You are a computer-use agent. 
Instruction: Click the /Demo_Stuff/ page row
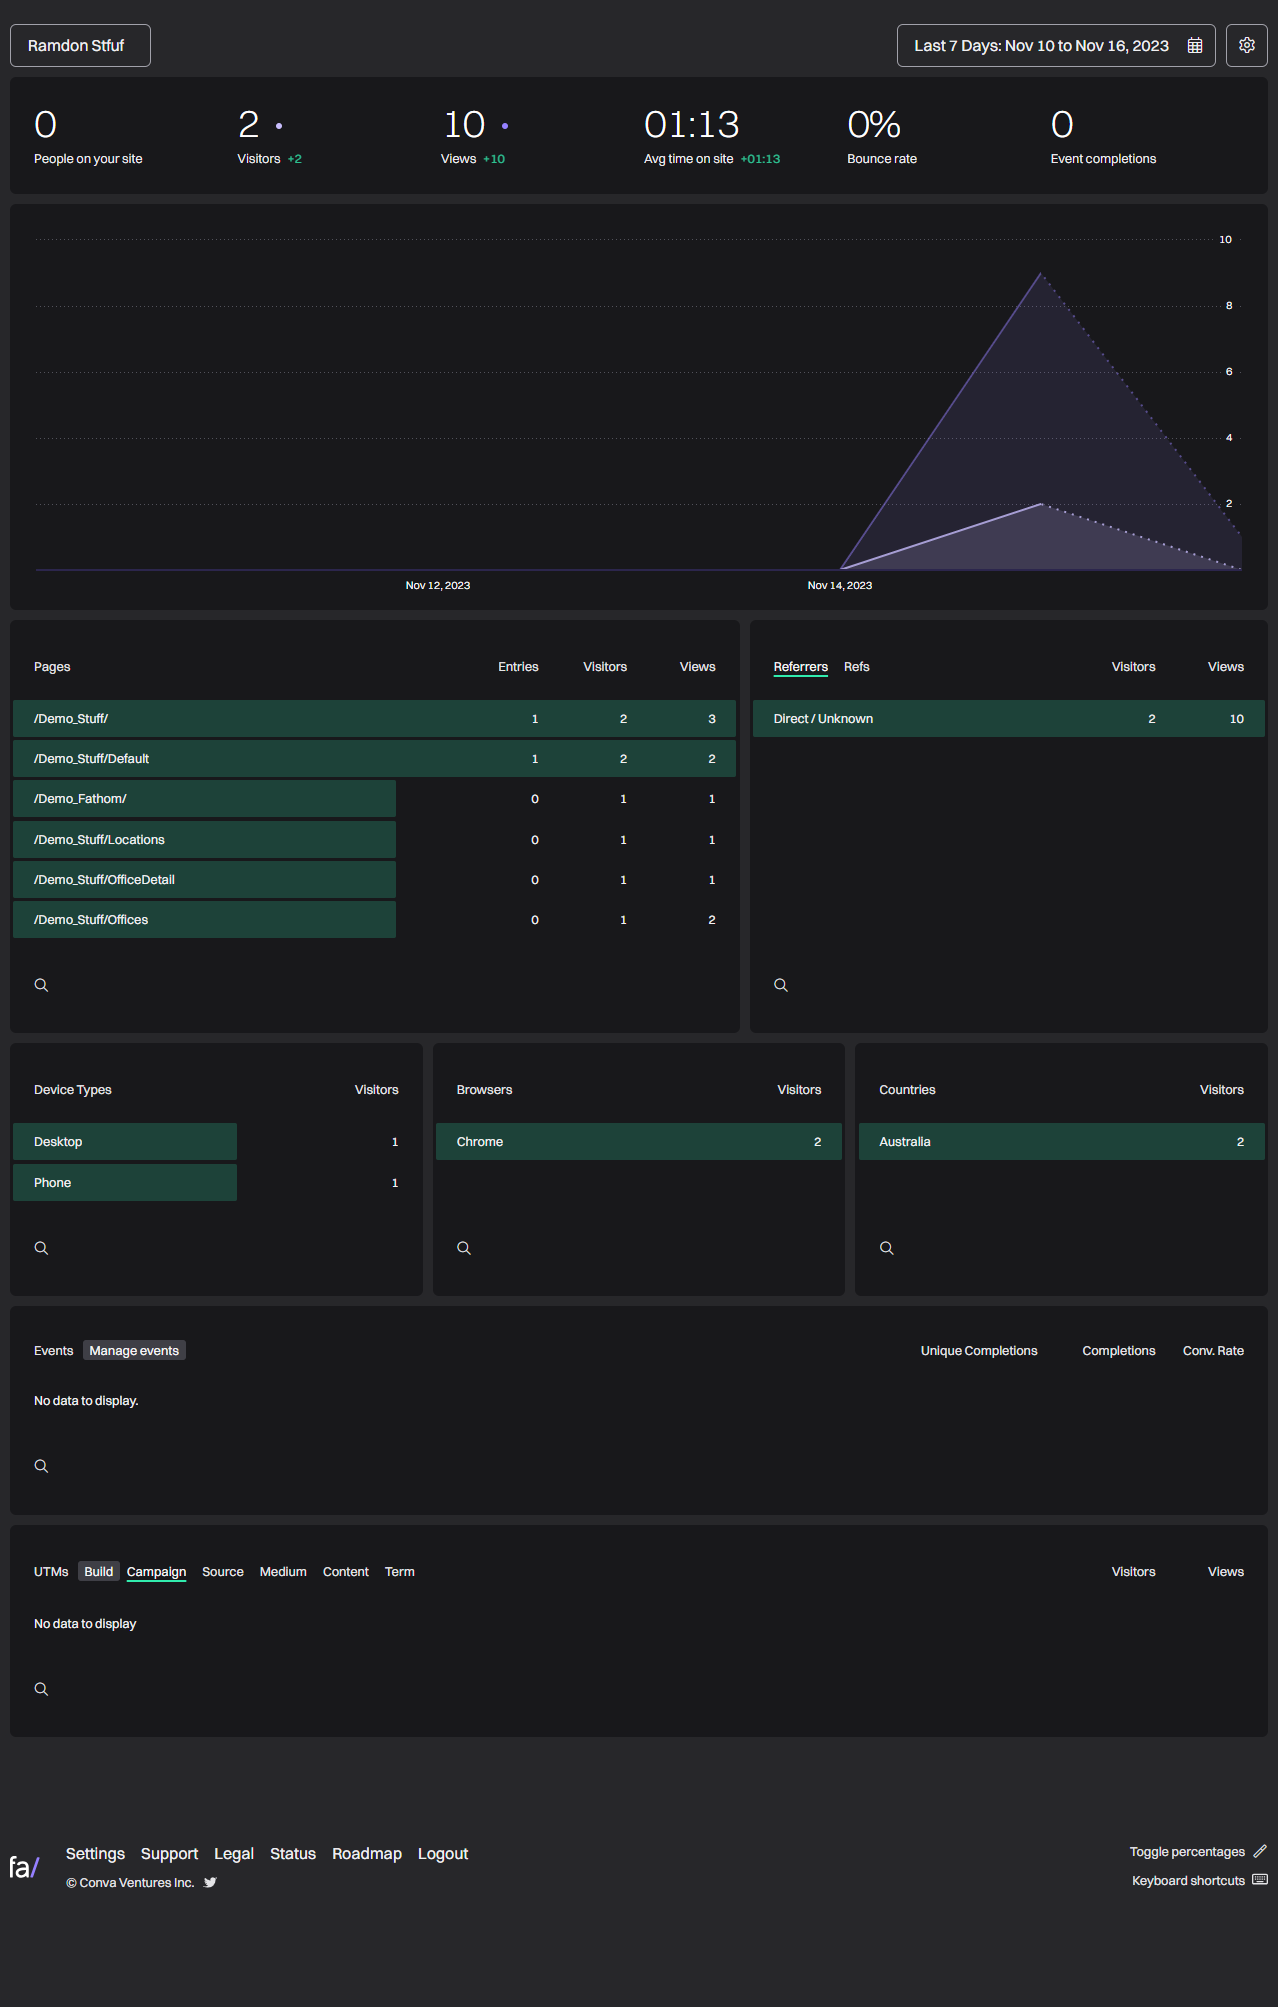pos(374,719)
